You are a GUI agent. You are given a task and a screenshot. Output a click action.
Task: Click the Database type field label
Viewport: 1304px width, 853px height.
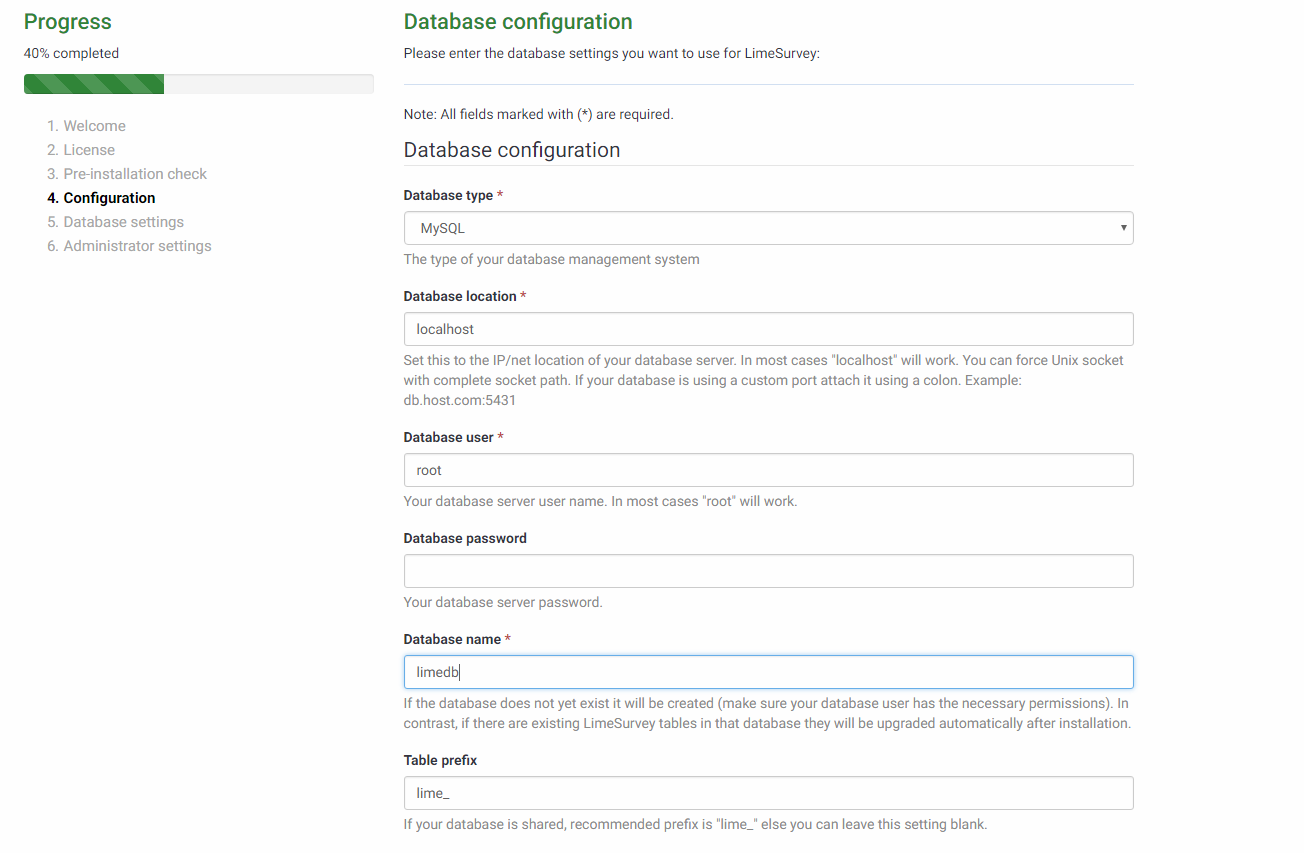448,195
